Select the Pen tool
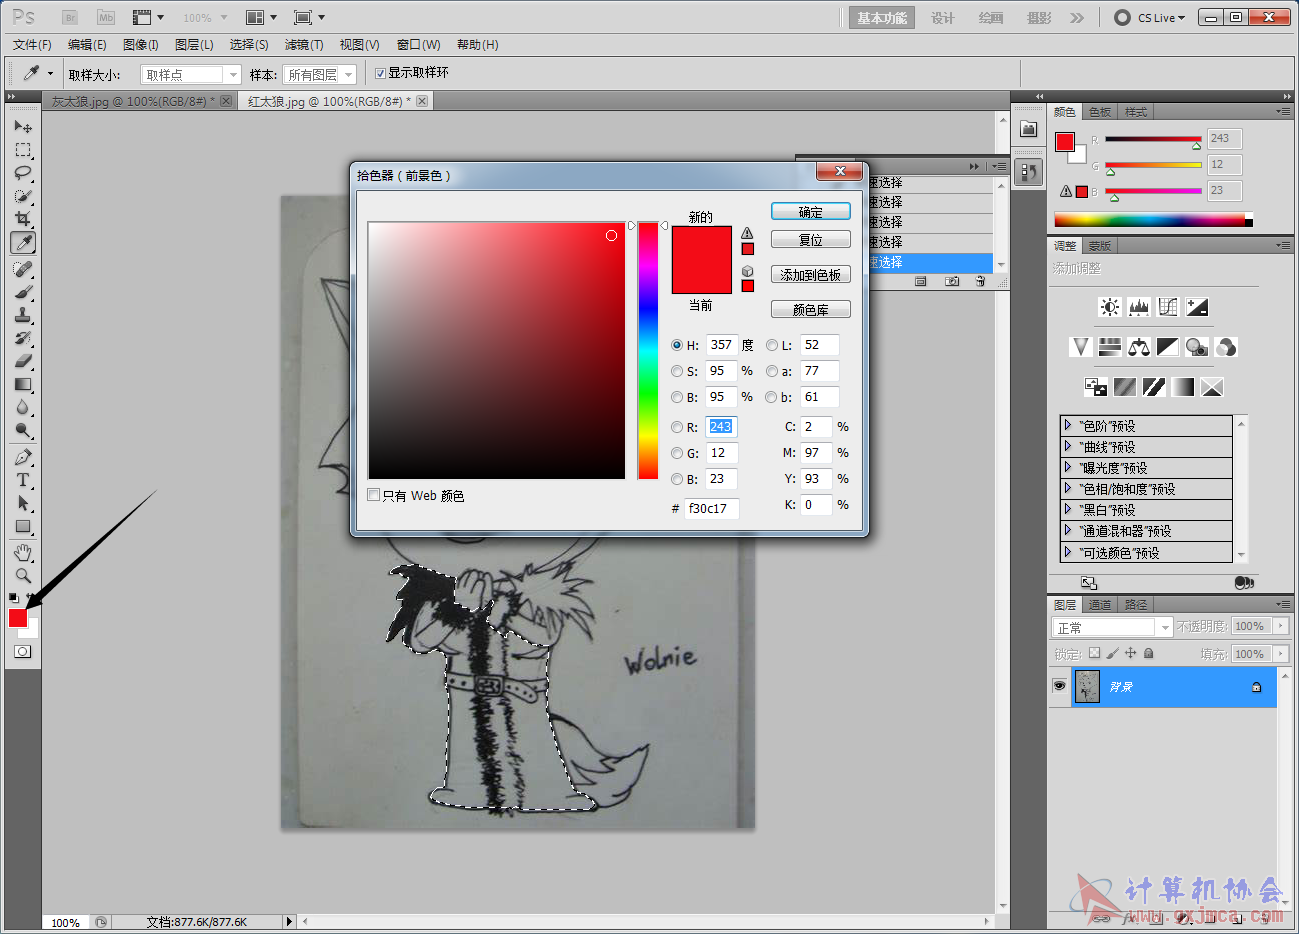1299x934 pixels. tap(23, 457)
